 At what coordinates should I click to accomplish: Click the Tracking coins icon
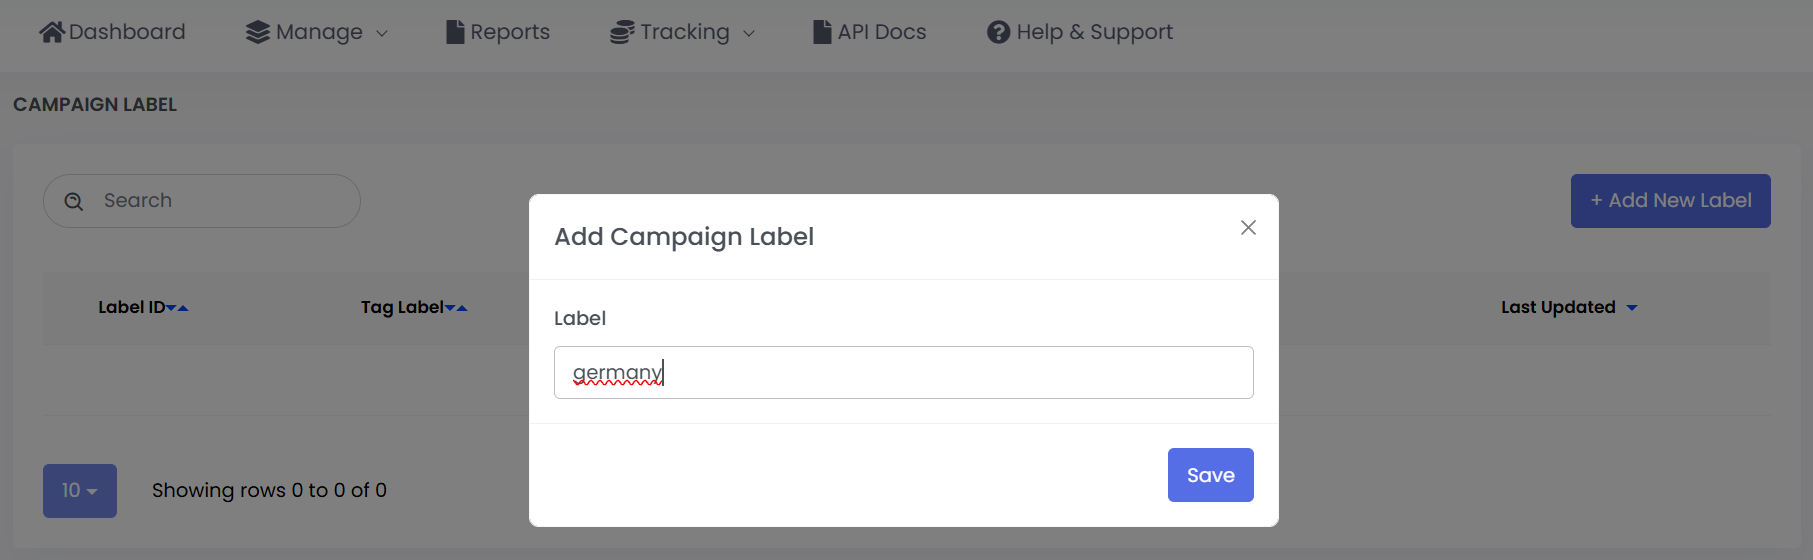point(622,32)
